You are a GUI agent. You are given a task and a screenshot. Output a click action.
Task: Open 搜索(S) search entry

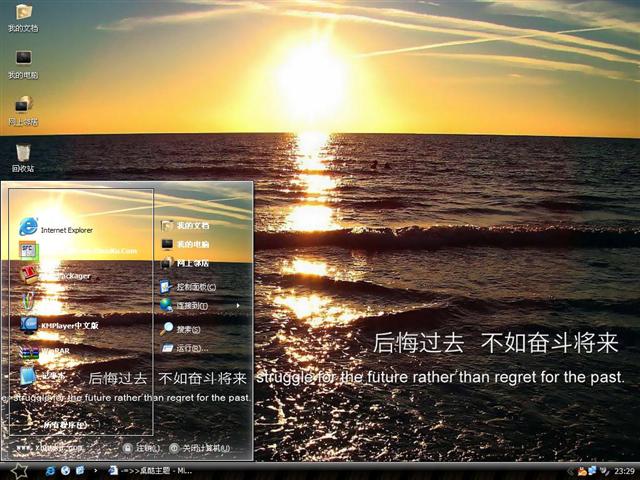click(180, 329)
